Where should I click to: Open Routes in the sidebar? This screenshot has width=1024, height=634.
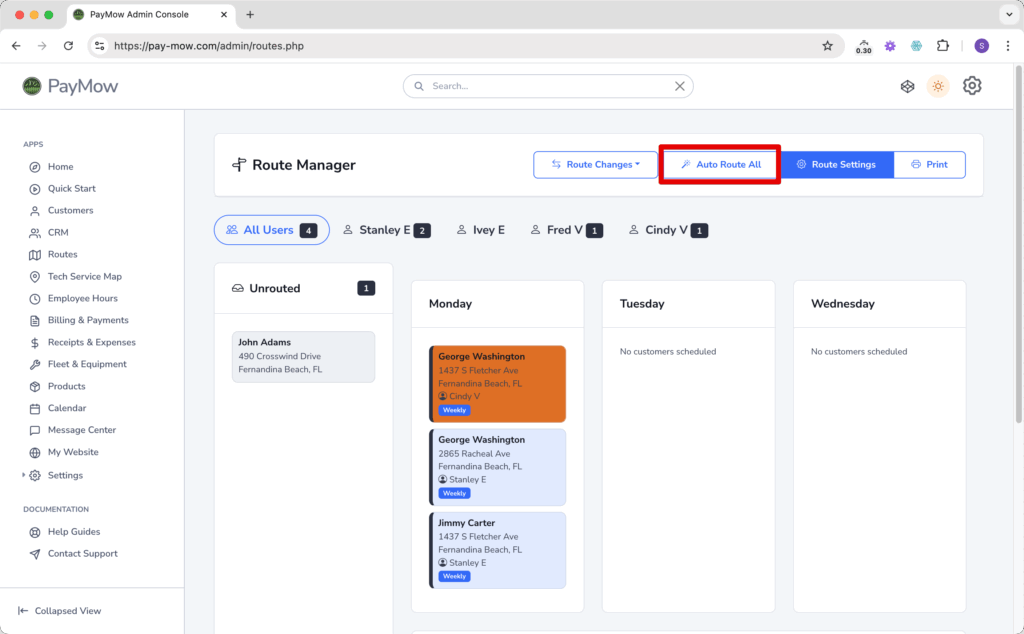pos(62,254)
